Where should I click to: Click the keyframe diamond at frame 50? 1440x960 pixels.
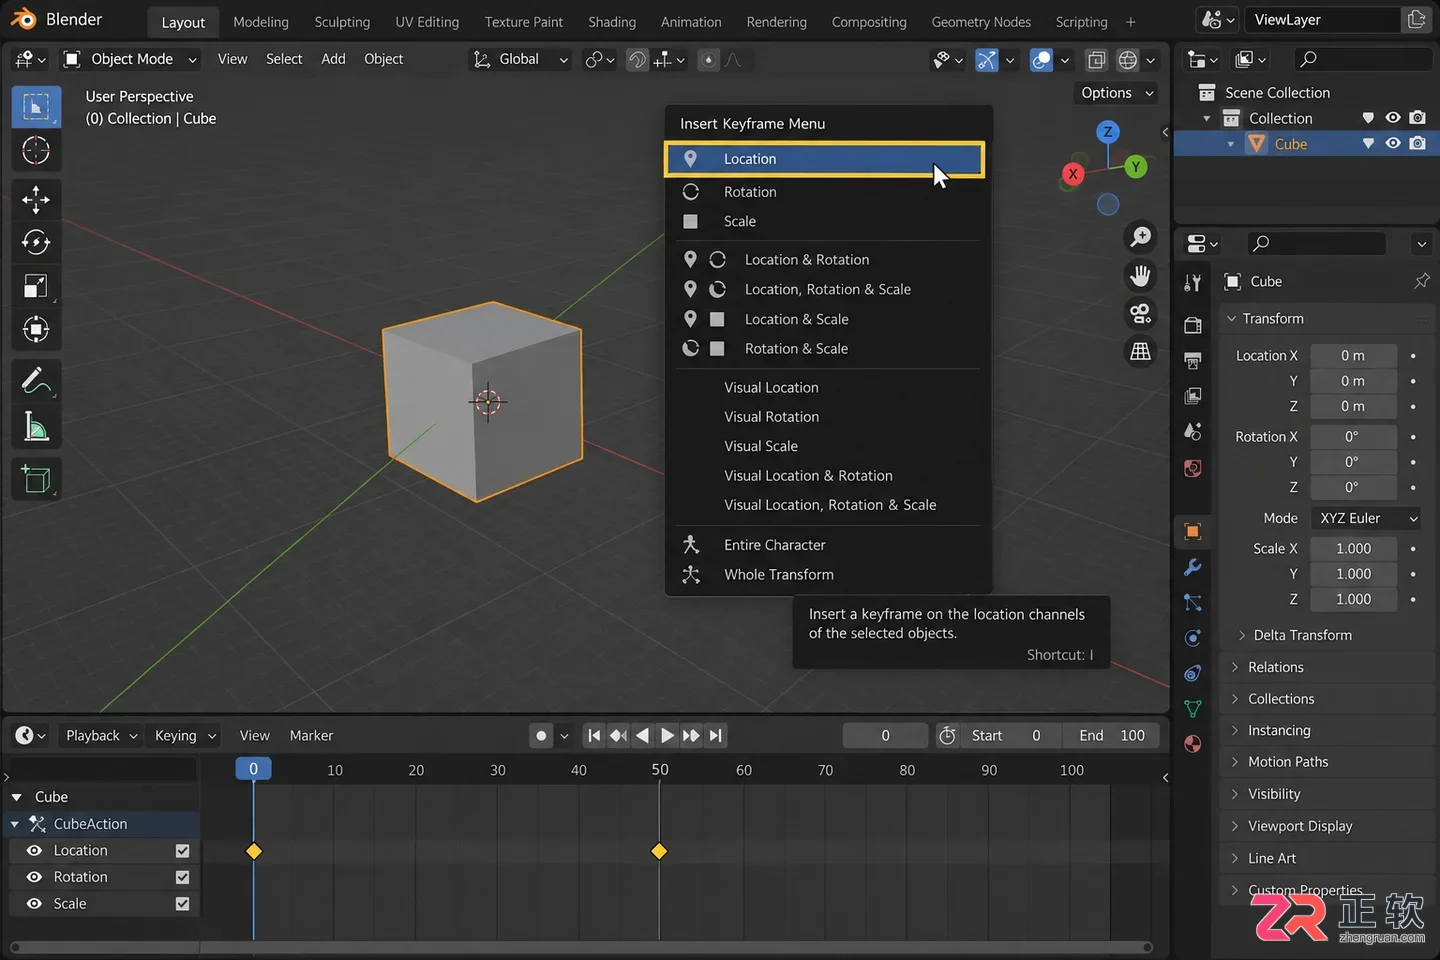659,851
